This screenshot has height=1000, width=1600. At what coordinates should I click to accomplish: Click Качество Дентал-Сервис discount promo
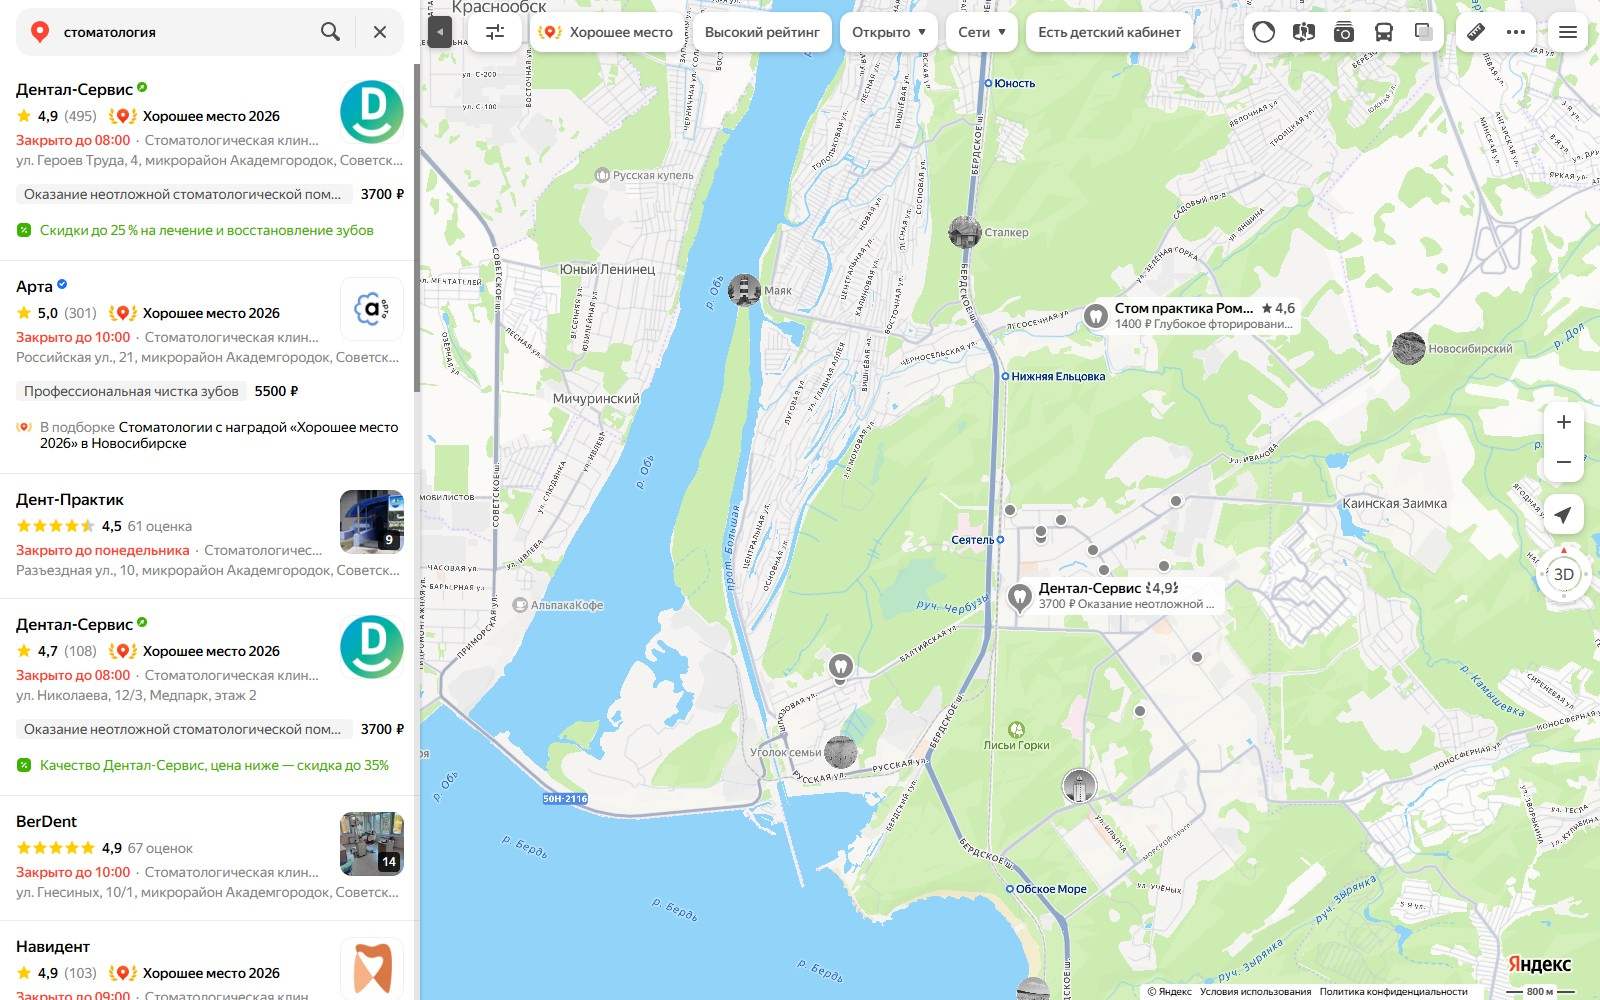tap(214, 765)
